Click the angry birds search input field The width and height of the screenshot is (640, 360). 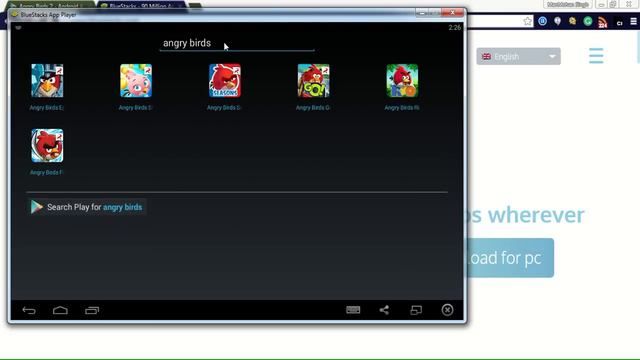point(237,43)
